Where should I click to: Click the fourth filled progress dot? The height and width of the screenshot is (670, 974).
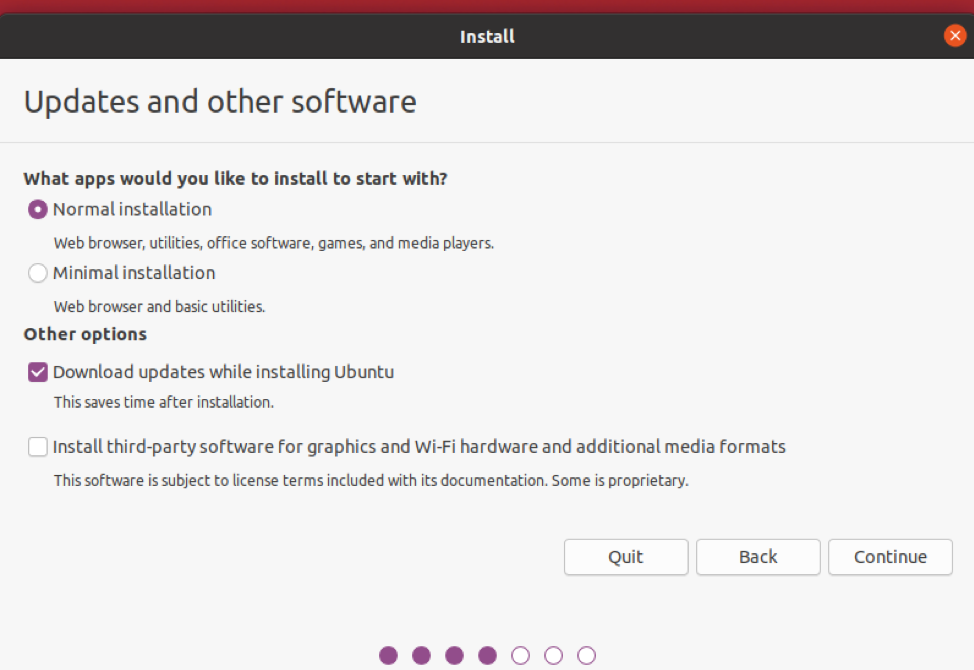487,656
